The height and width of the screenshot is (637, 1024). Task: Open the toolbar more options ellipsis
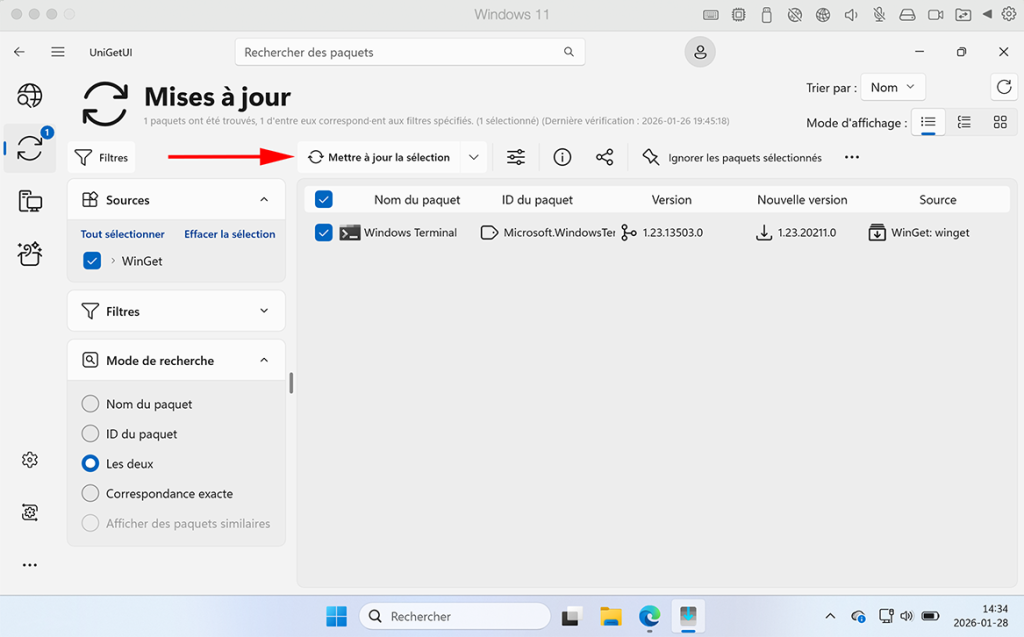coord(852,157)
